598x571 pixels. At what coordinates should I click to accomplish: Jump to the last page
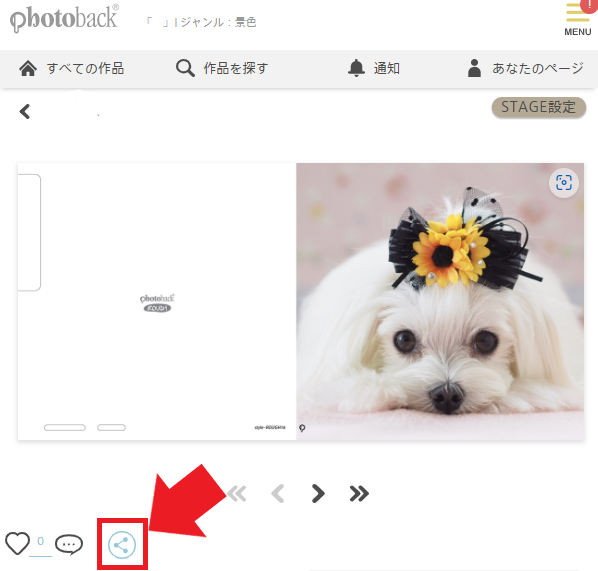click(x=359, y=494)
